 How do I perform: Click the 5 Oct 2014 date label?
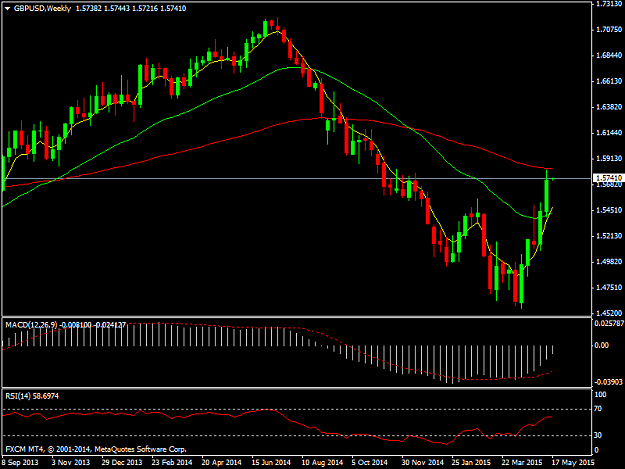[369, 462]
